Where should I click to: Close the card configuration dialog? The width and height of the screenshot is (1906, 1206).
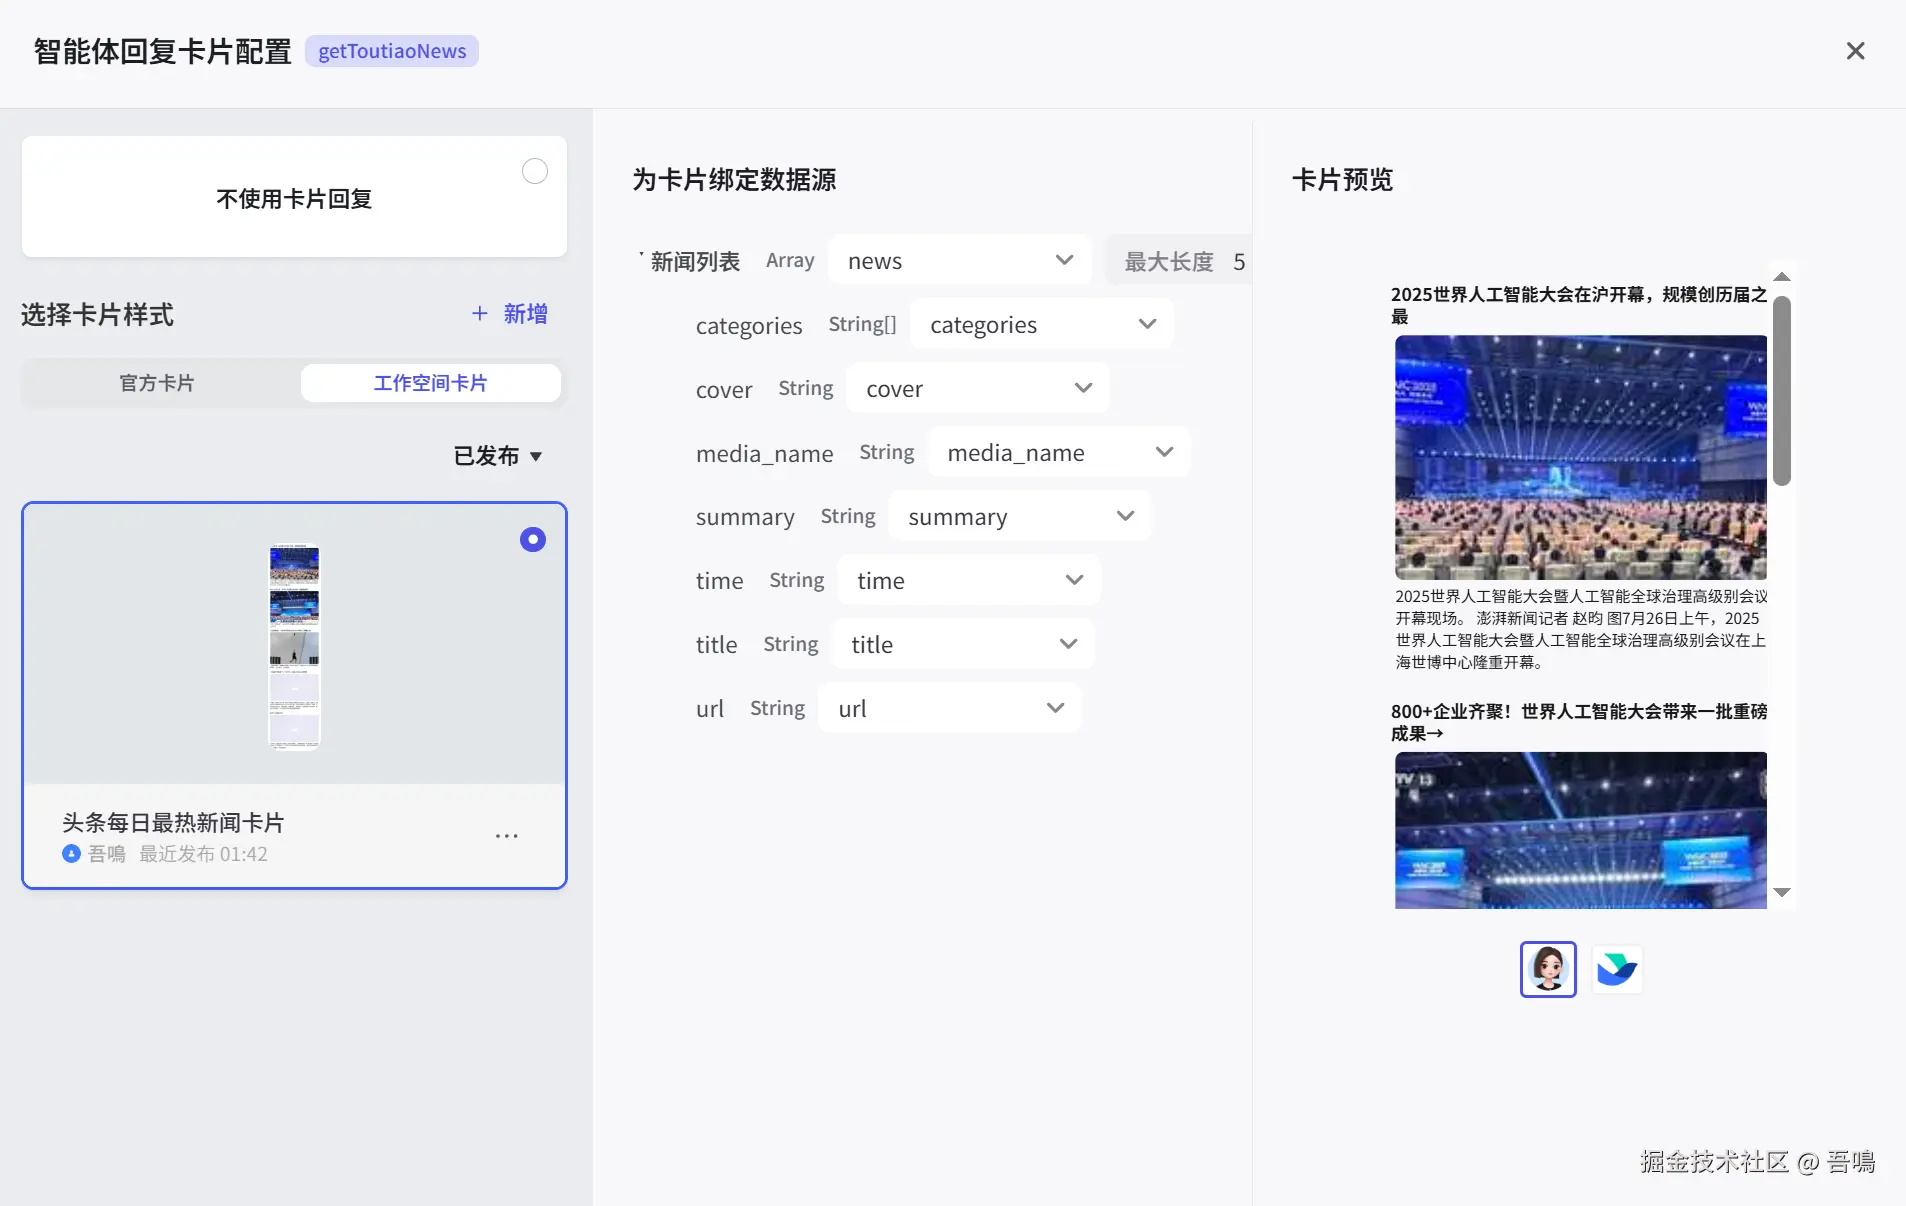point(1855,51)
